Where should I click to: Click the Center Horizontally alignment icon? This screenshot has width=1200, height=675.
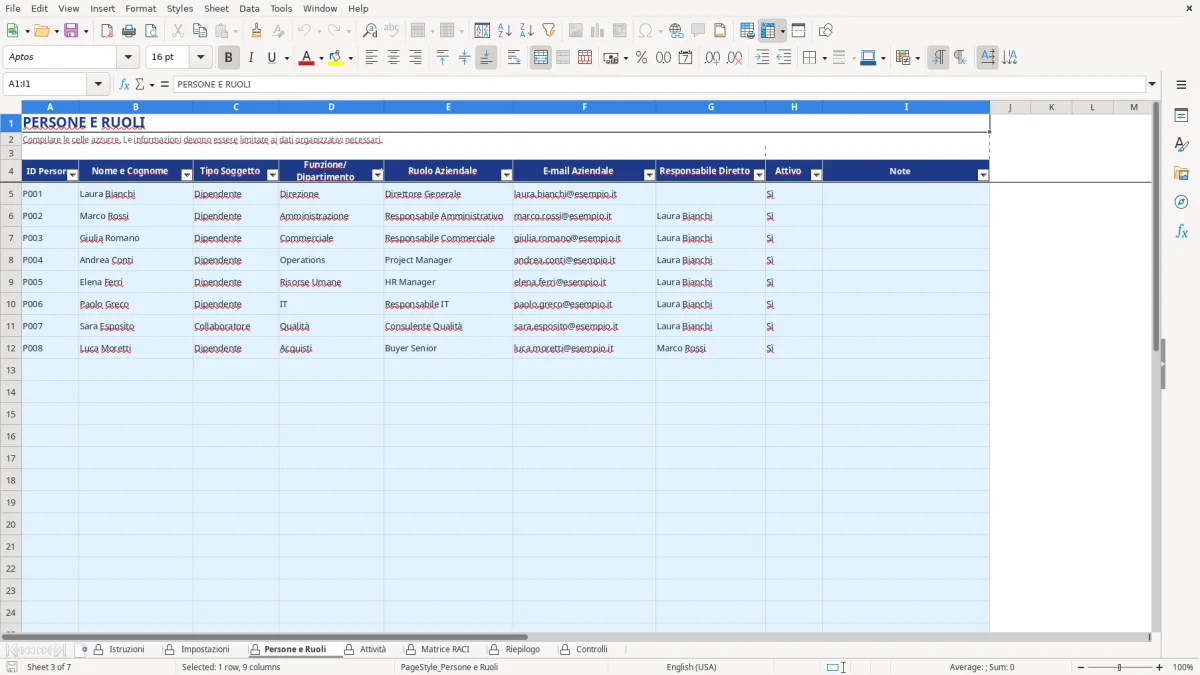coord(393,58)
